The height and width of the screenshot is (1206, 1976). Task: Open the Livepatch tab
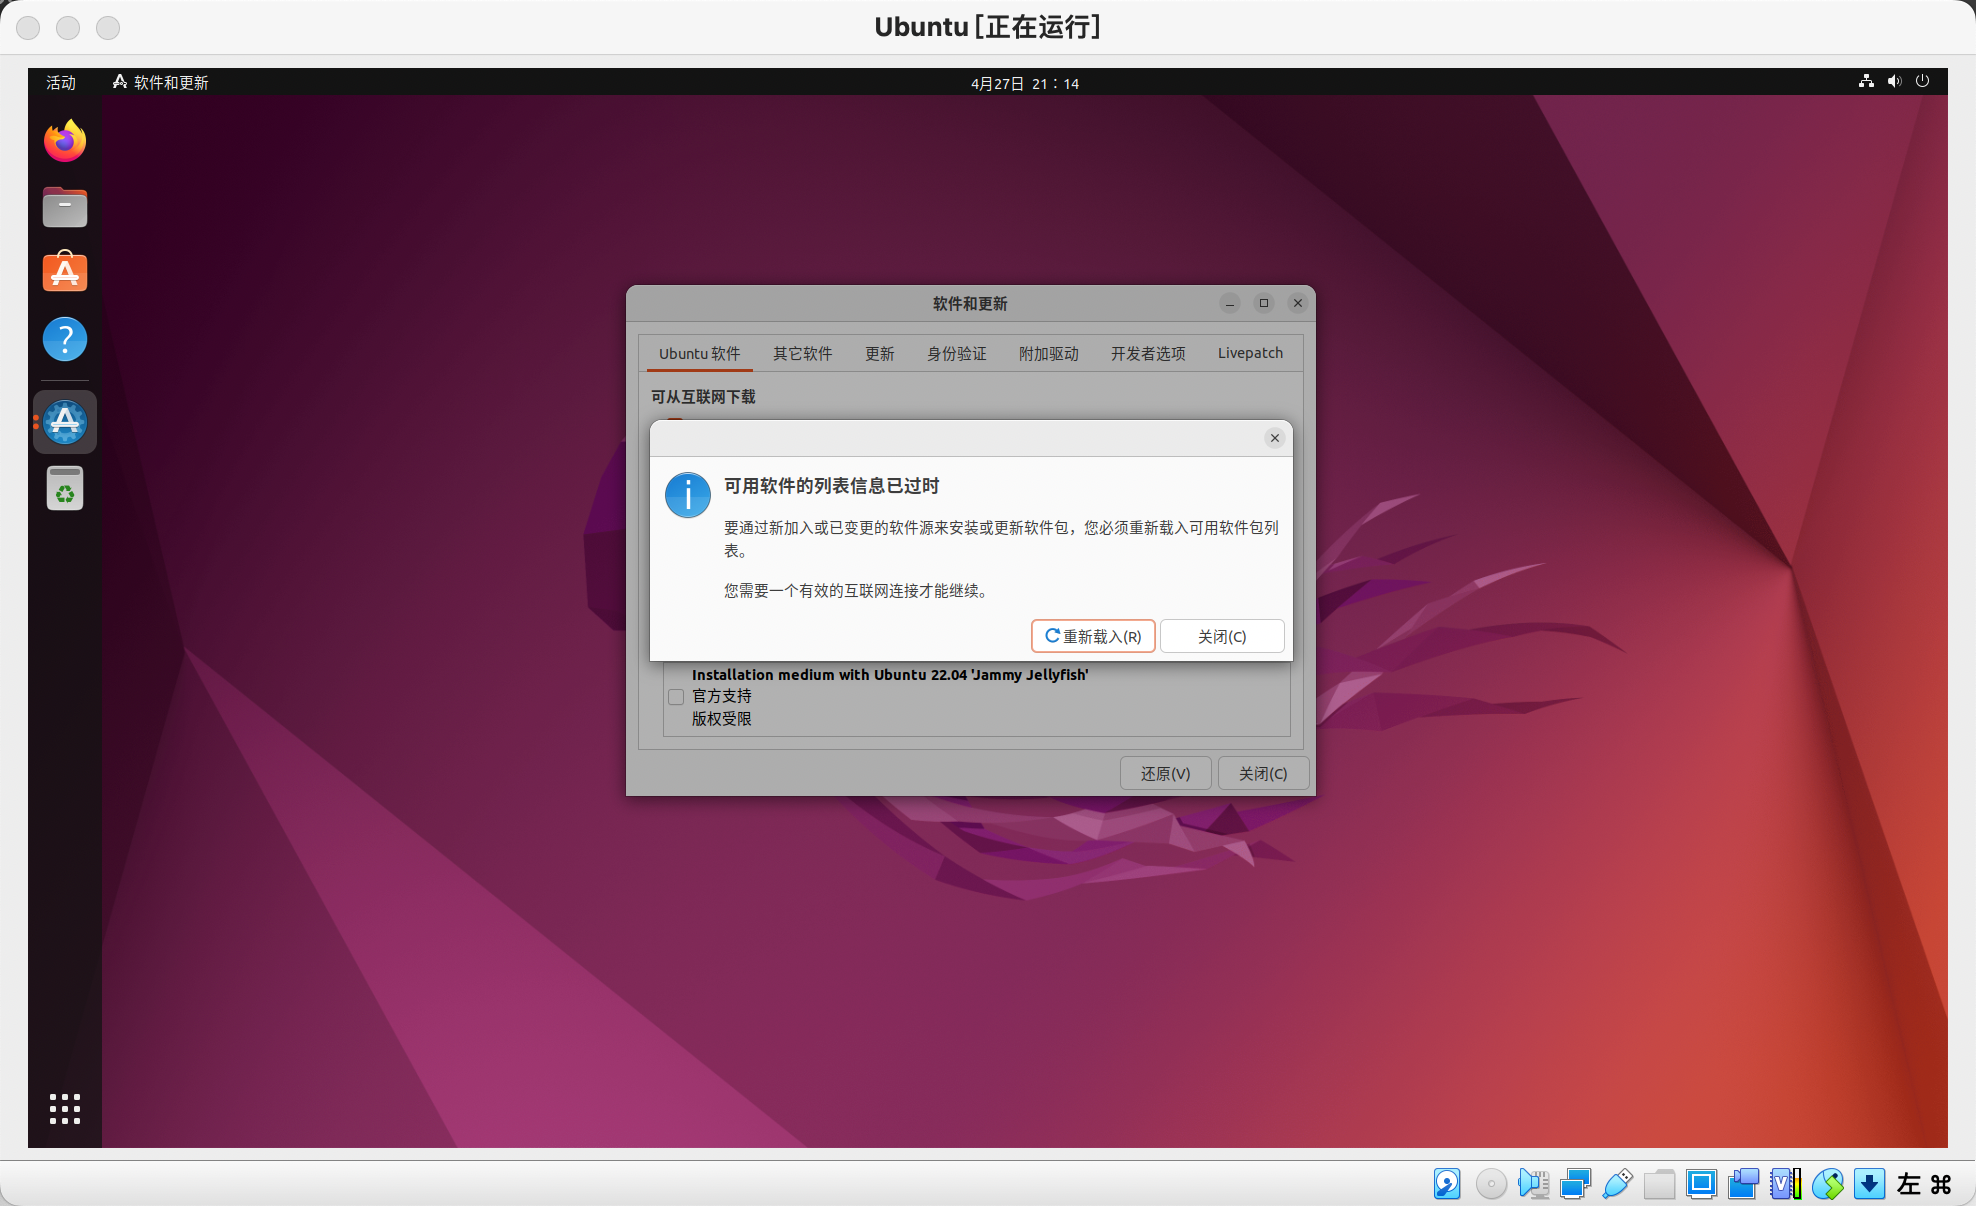pyautogui.click(x=1250, y=354)
